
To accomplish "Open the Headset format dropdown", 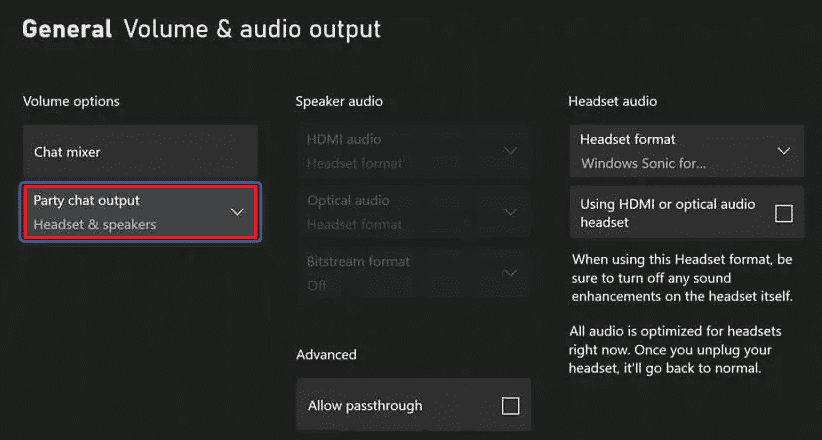I will [x=686, y=152].
